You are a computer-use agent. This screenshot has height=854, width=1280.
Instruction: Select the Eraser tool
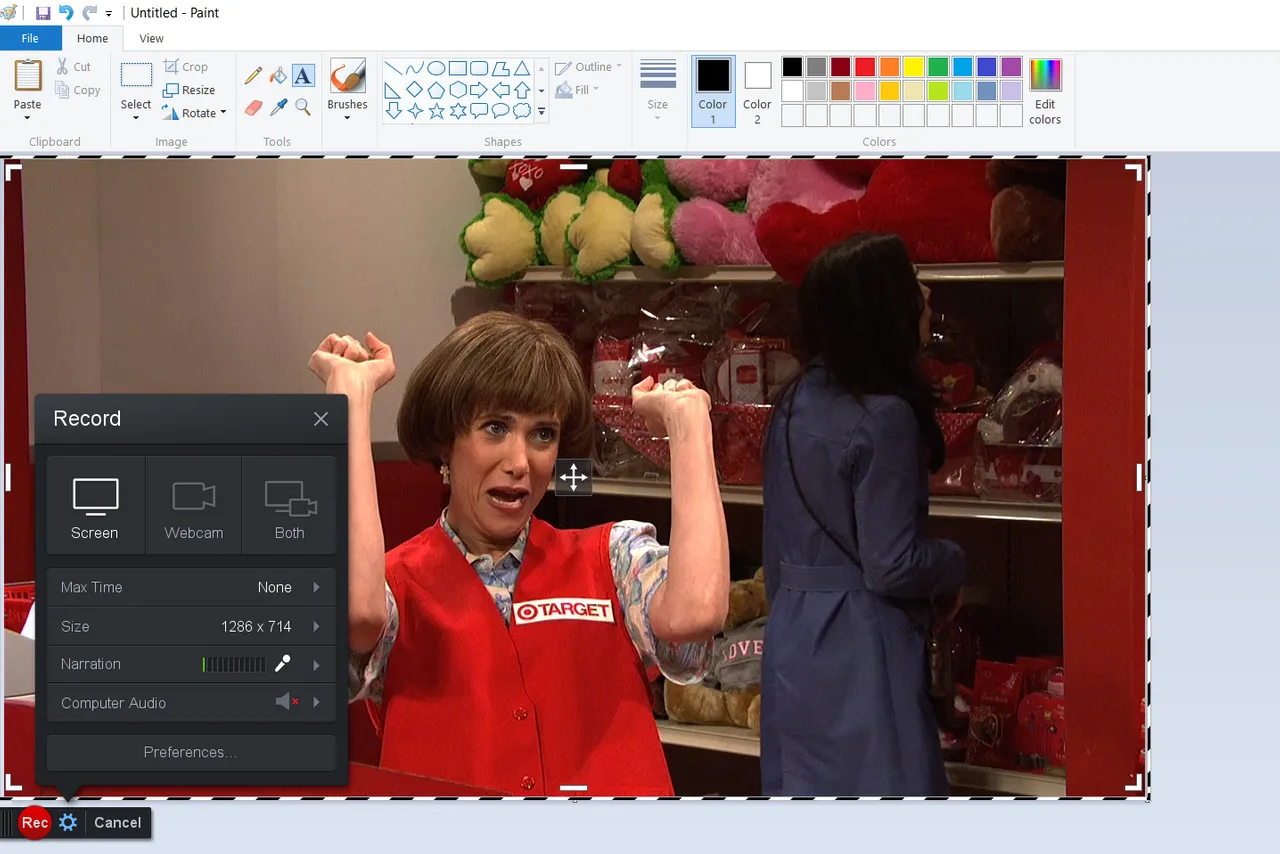click(253, 106)
